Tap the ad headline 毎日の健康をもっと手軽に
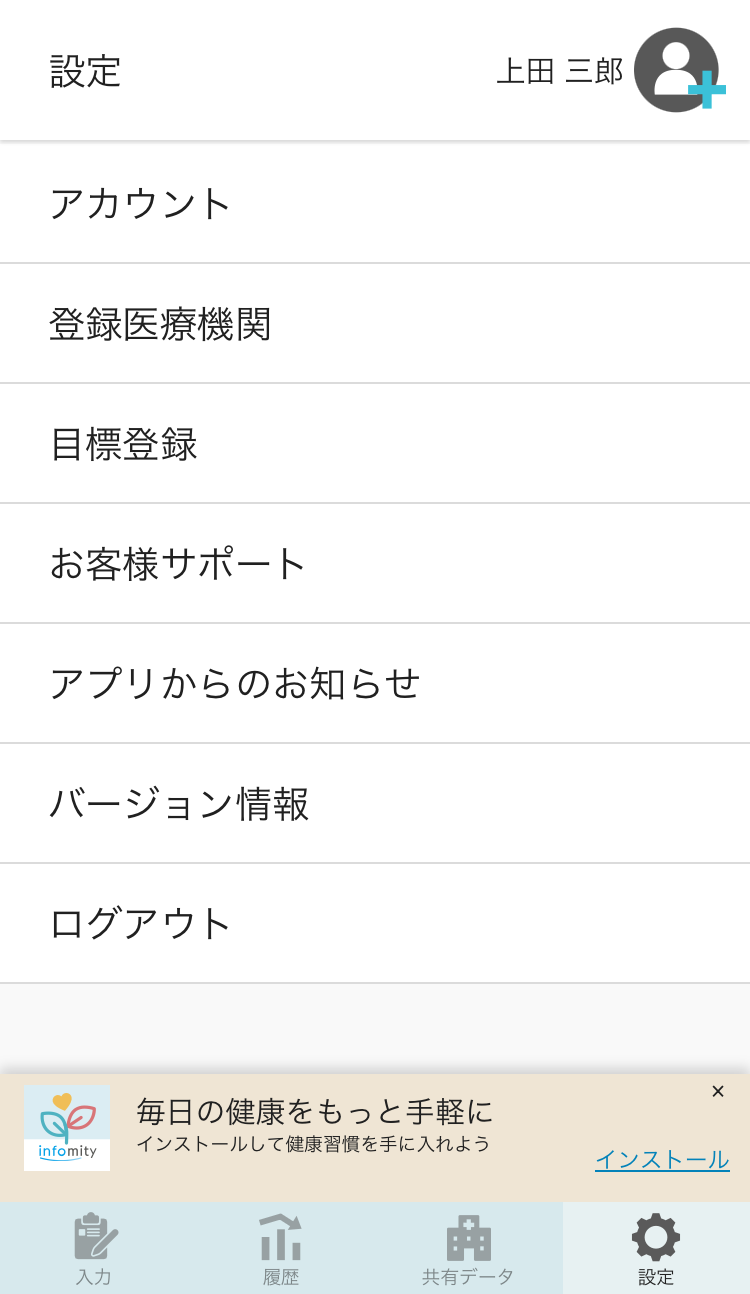The width and height of the screenshot is (750, 1294). click(315, 1111)
